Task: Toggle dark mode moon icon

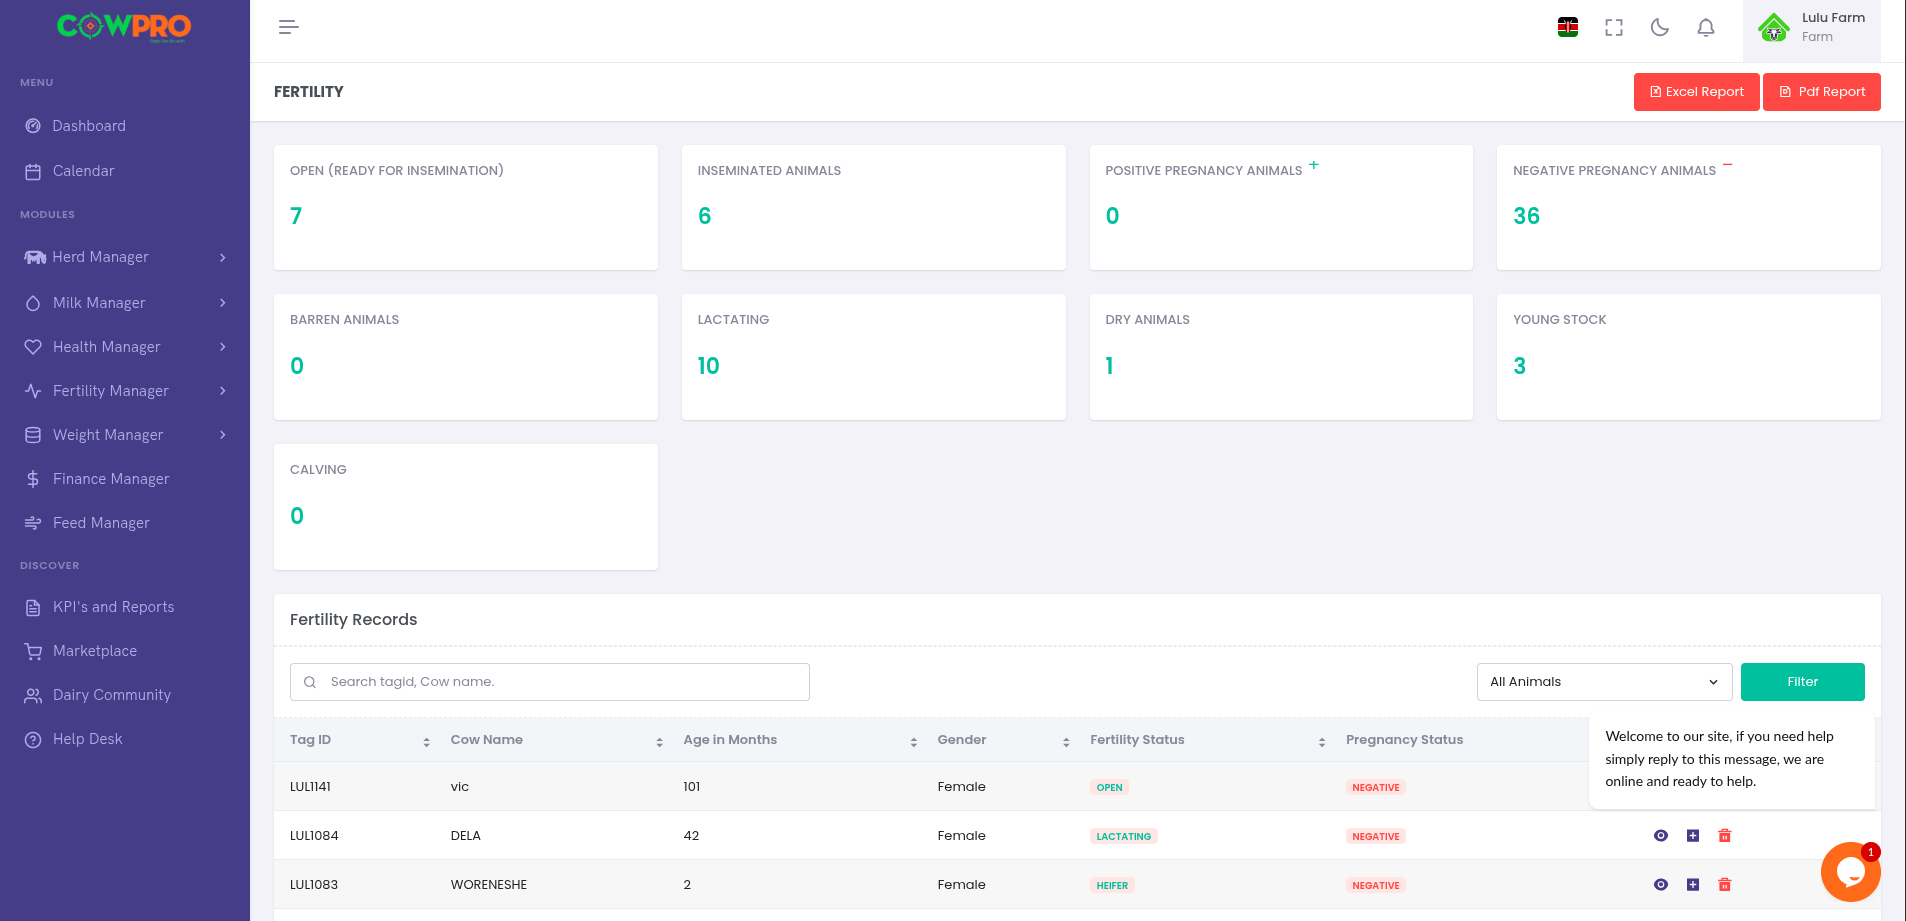Action: 1659,28
